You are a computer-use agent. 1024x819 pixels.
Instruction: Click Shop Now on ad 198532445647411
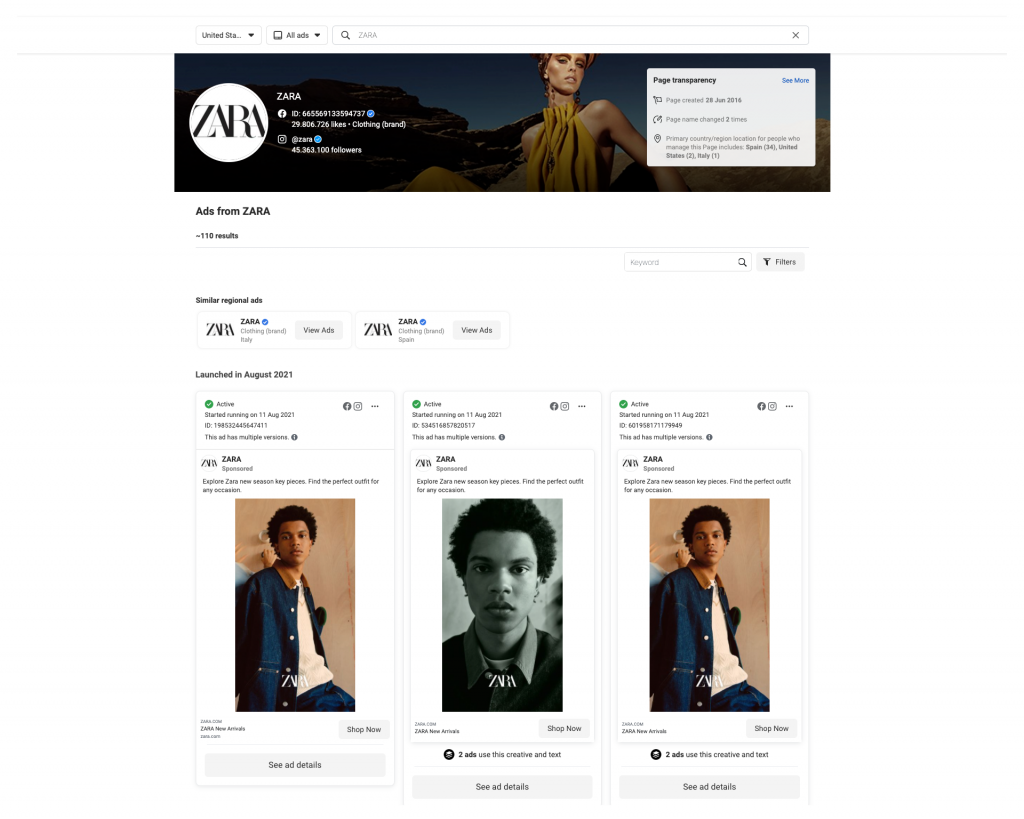[364, 730]
